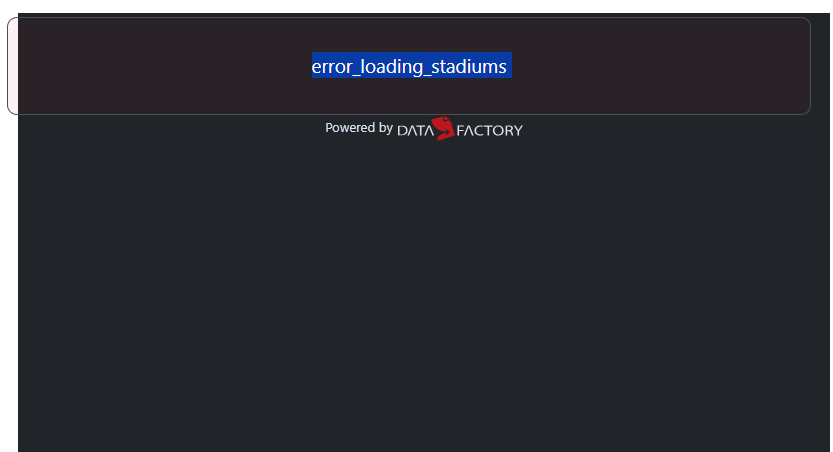
Task: Click the dark area left of "Powered by"
Action: click(170, 129)
